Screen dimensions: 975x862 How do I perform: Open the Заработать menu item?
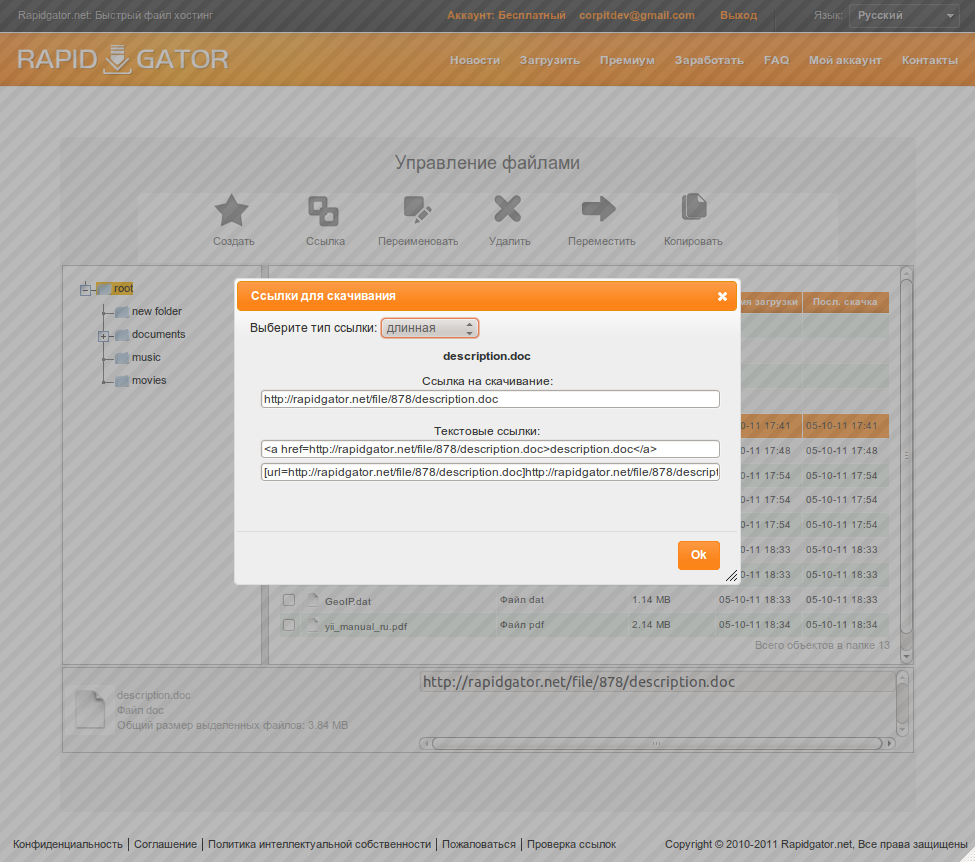pyautogui.click(x=709, y=60)
